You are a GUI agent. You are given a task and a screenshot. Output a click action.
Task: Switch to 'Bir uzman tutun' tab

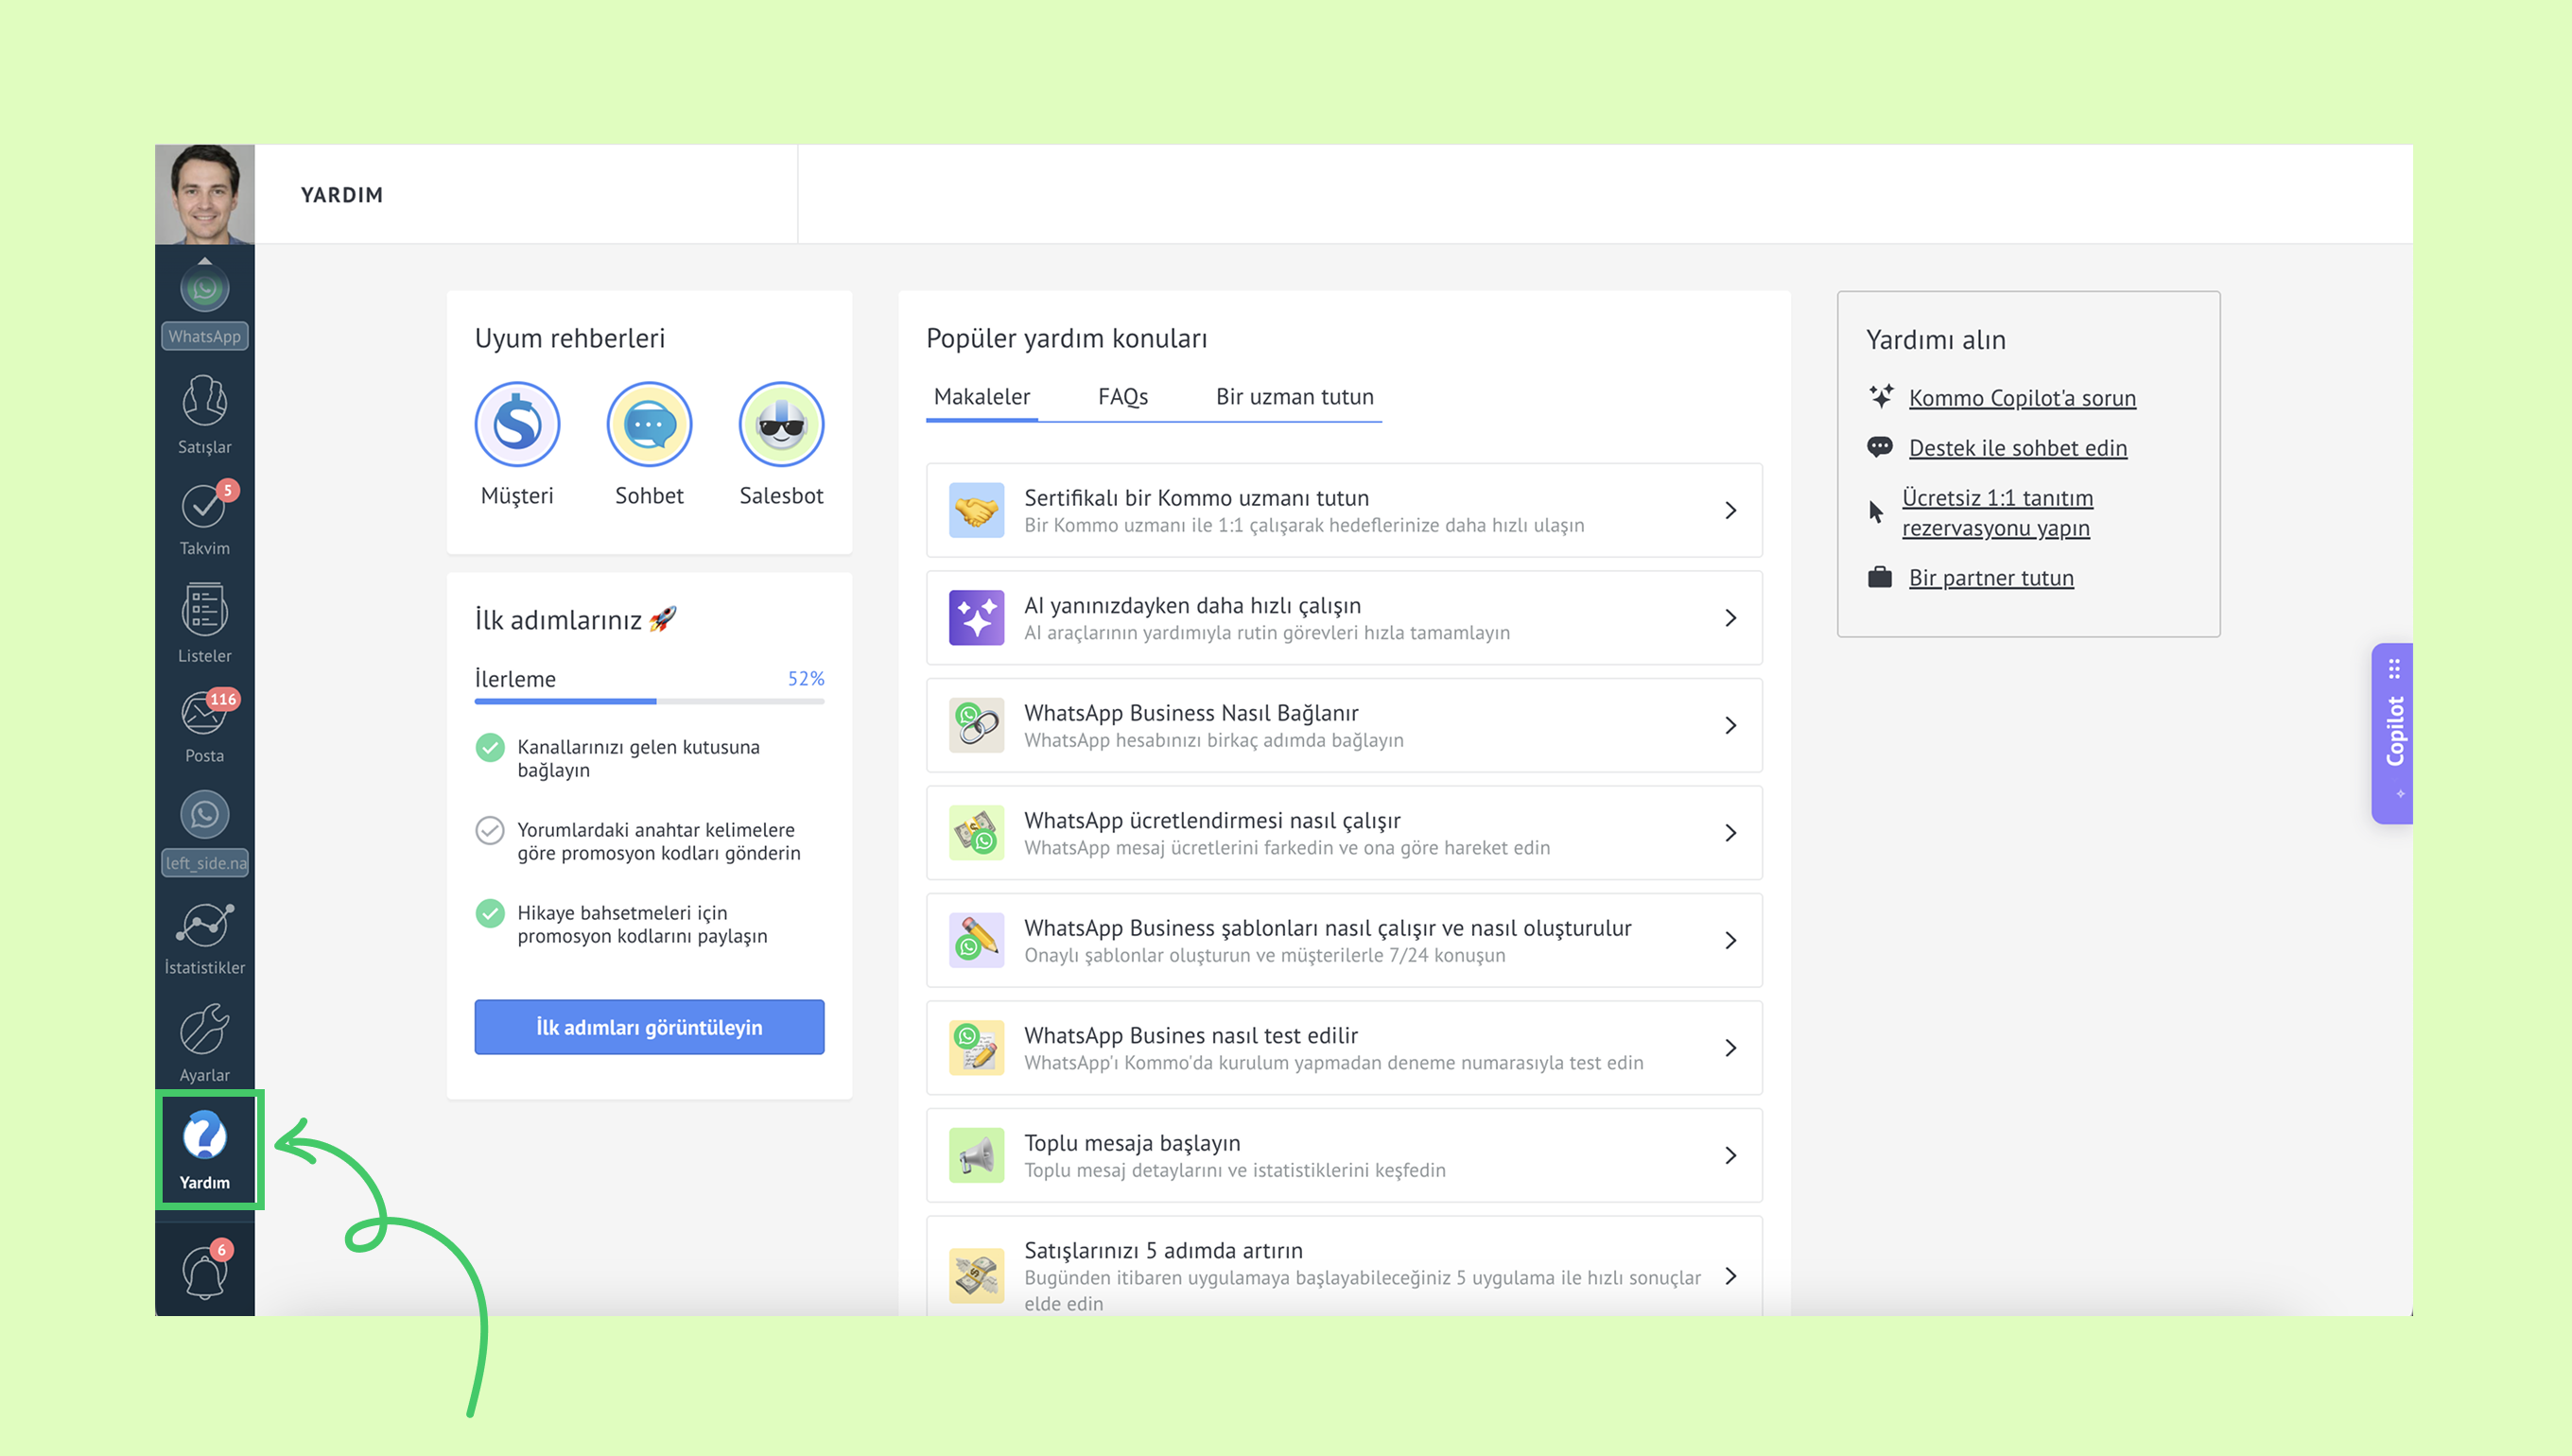point(1294,397)
